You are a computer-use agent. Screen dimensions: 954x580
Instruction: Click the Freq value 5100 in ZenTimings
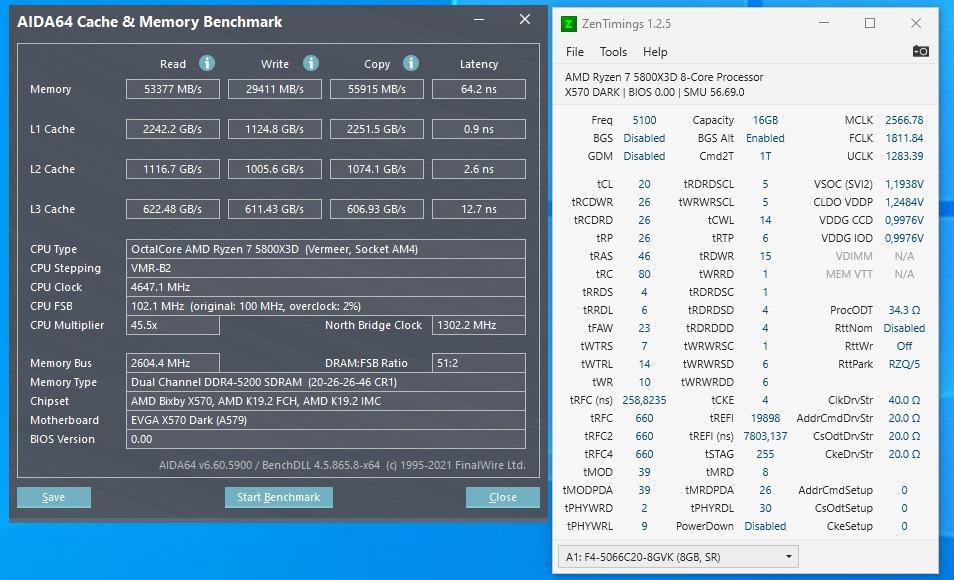pyautogui.click(x=644, y=121)
